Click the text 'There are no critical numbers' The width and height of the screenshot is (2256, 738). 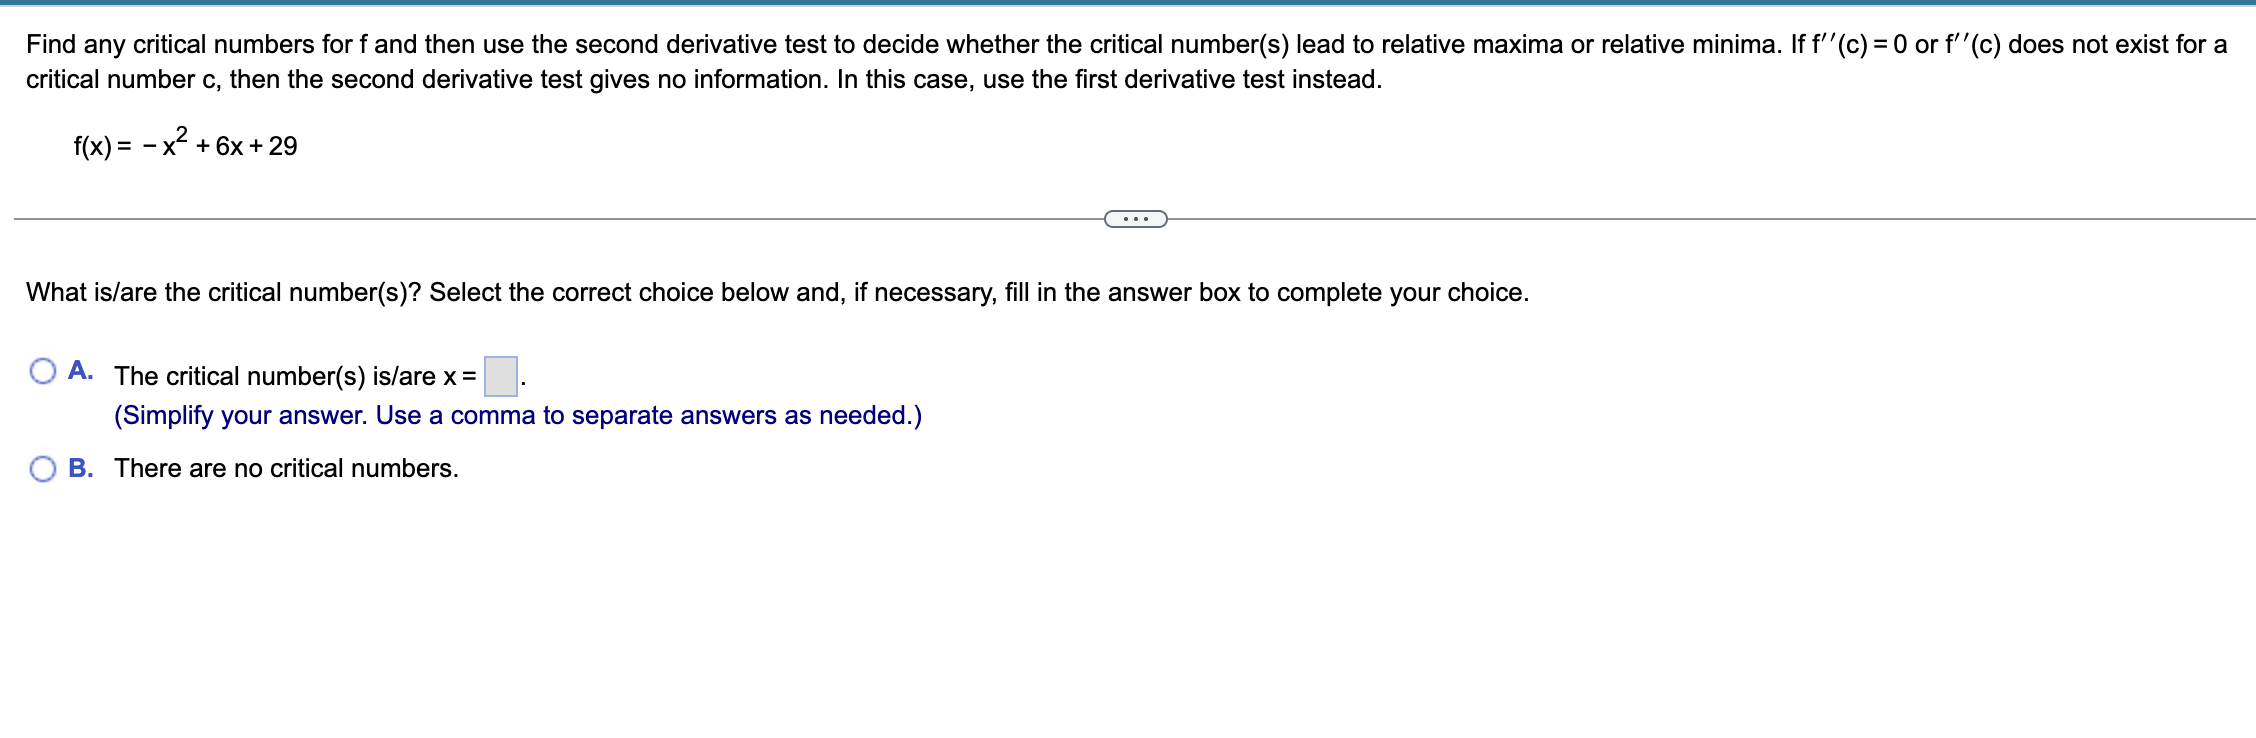tap(285, 467)
